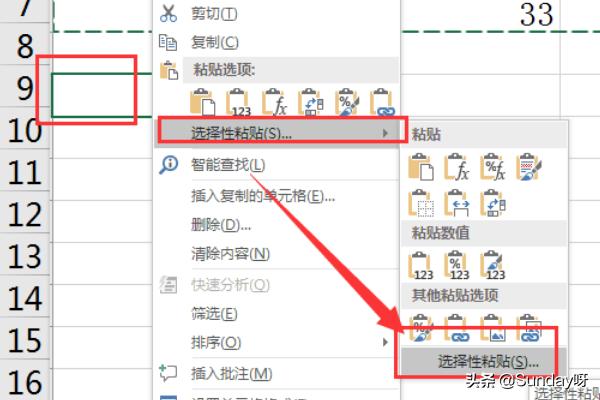The width and height of the screenshot is (600, 400).
Task: Select Values and Source Formatting brush 123 icon
Action: 493,266
